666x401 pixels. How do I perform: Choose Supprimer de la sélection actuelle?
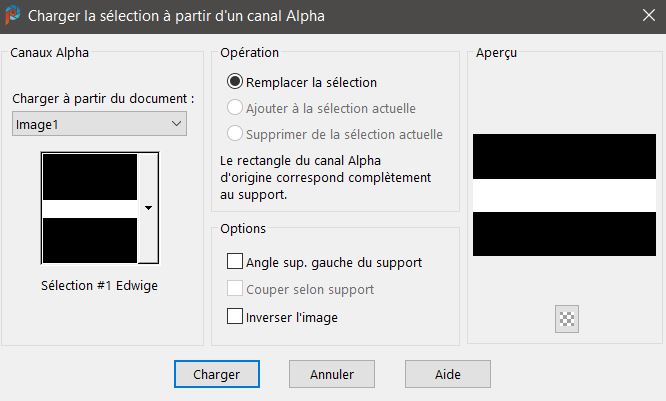click(235, 134)
